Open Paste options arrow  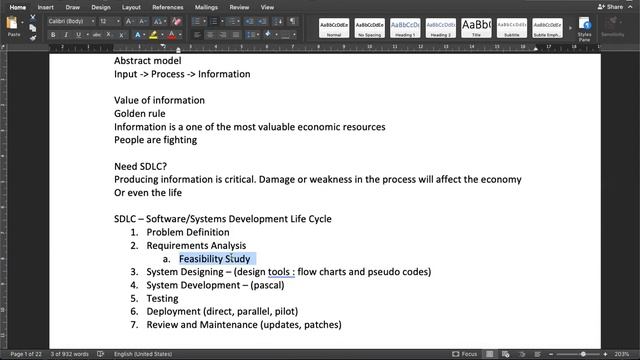pos(22,23)
